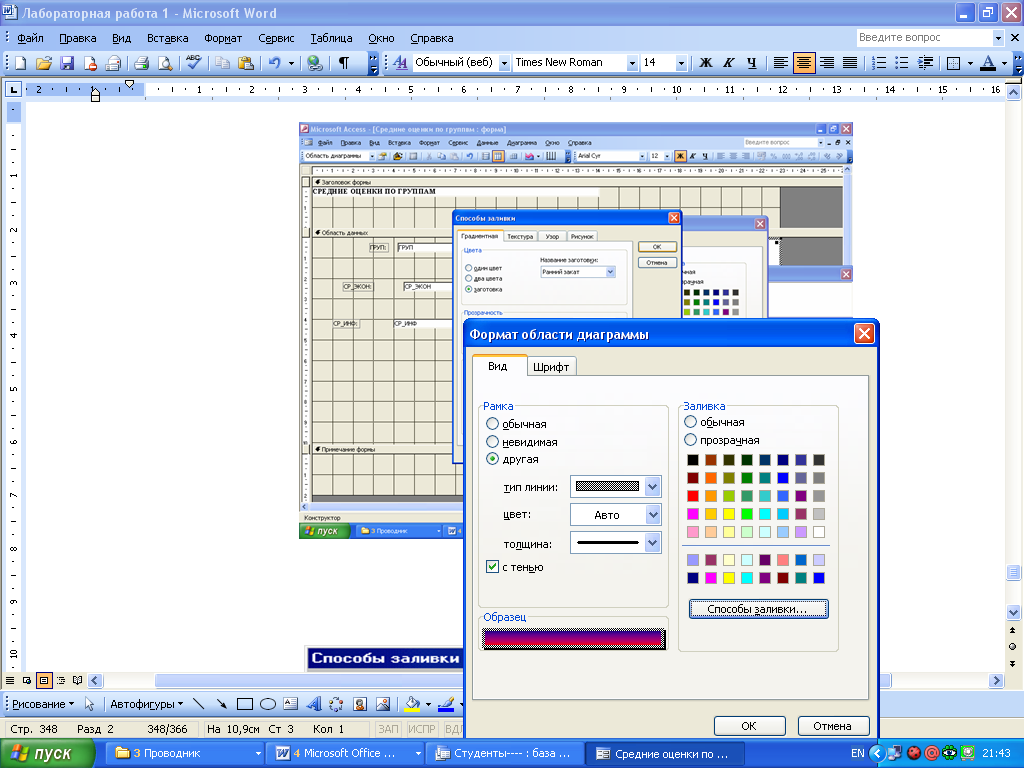Open the Styles and Formatting pane
Screen dimensions: 1024x768
point(400,63)
